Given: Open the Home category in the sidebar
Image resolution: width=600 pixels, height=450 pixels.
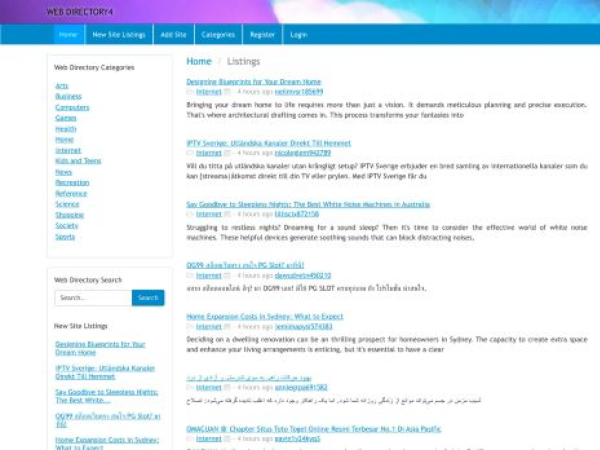Looking at the screenshot, I should 64,139.
